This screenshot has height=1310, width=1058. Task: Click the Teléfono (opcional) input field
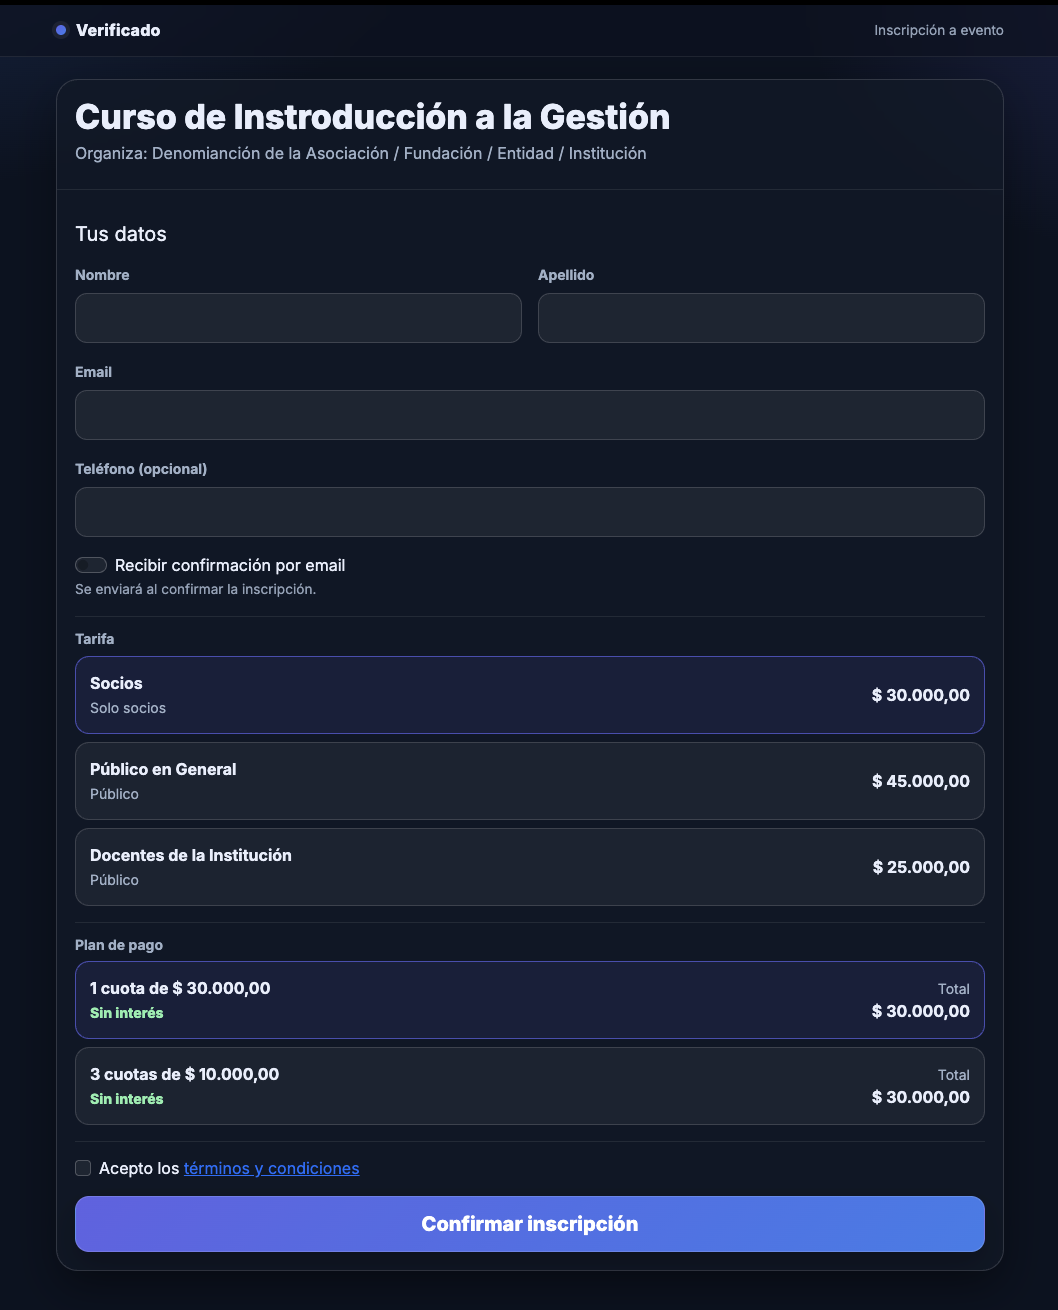[529, 512]
